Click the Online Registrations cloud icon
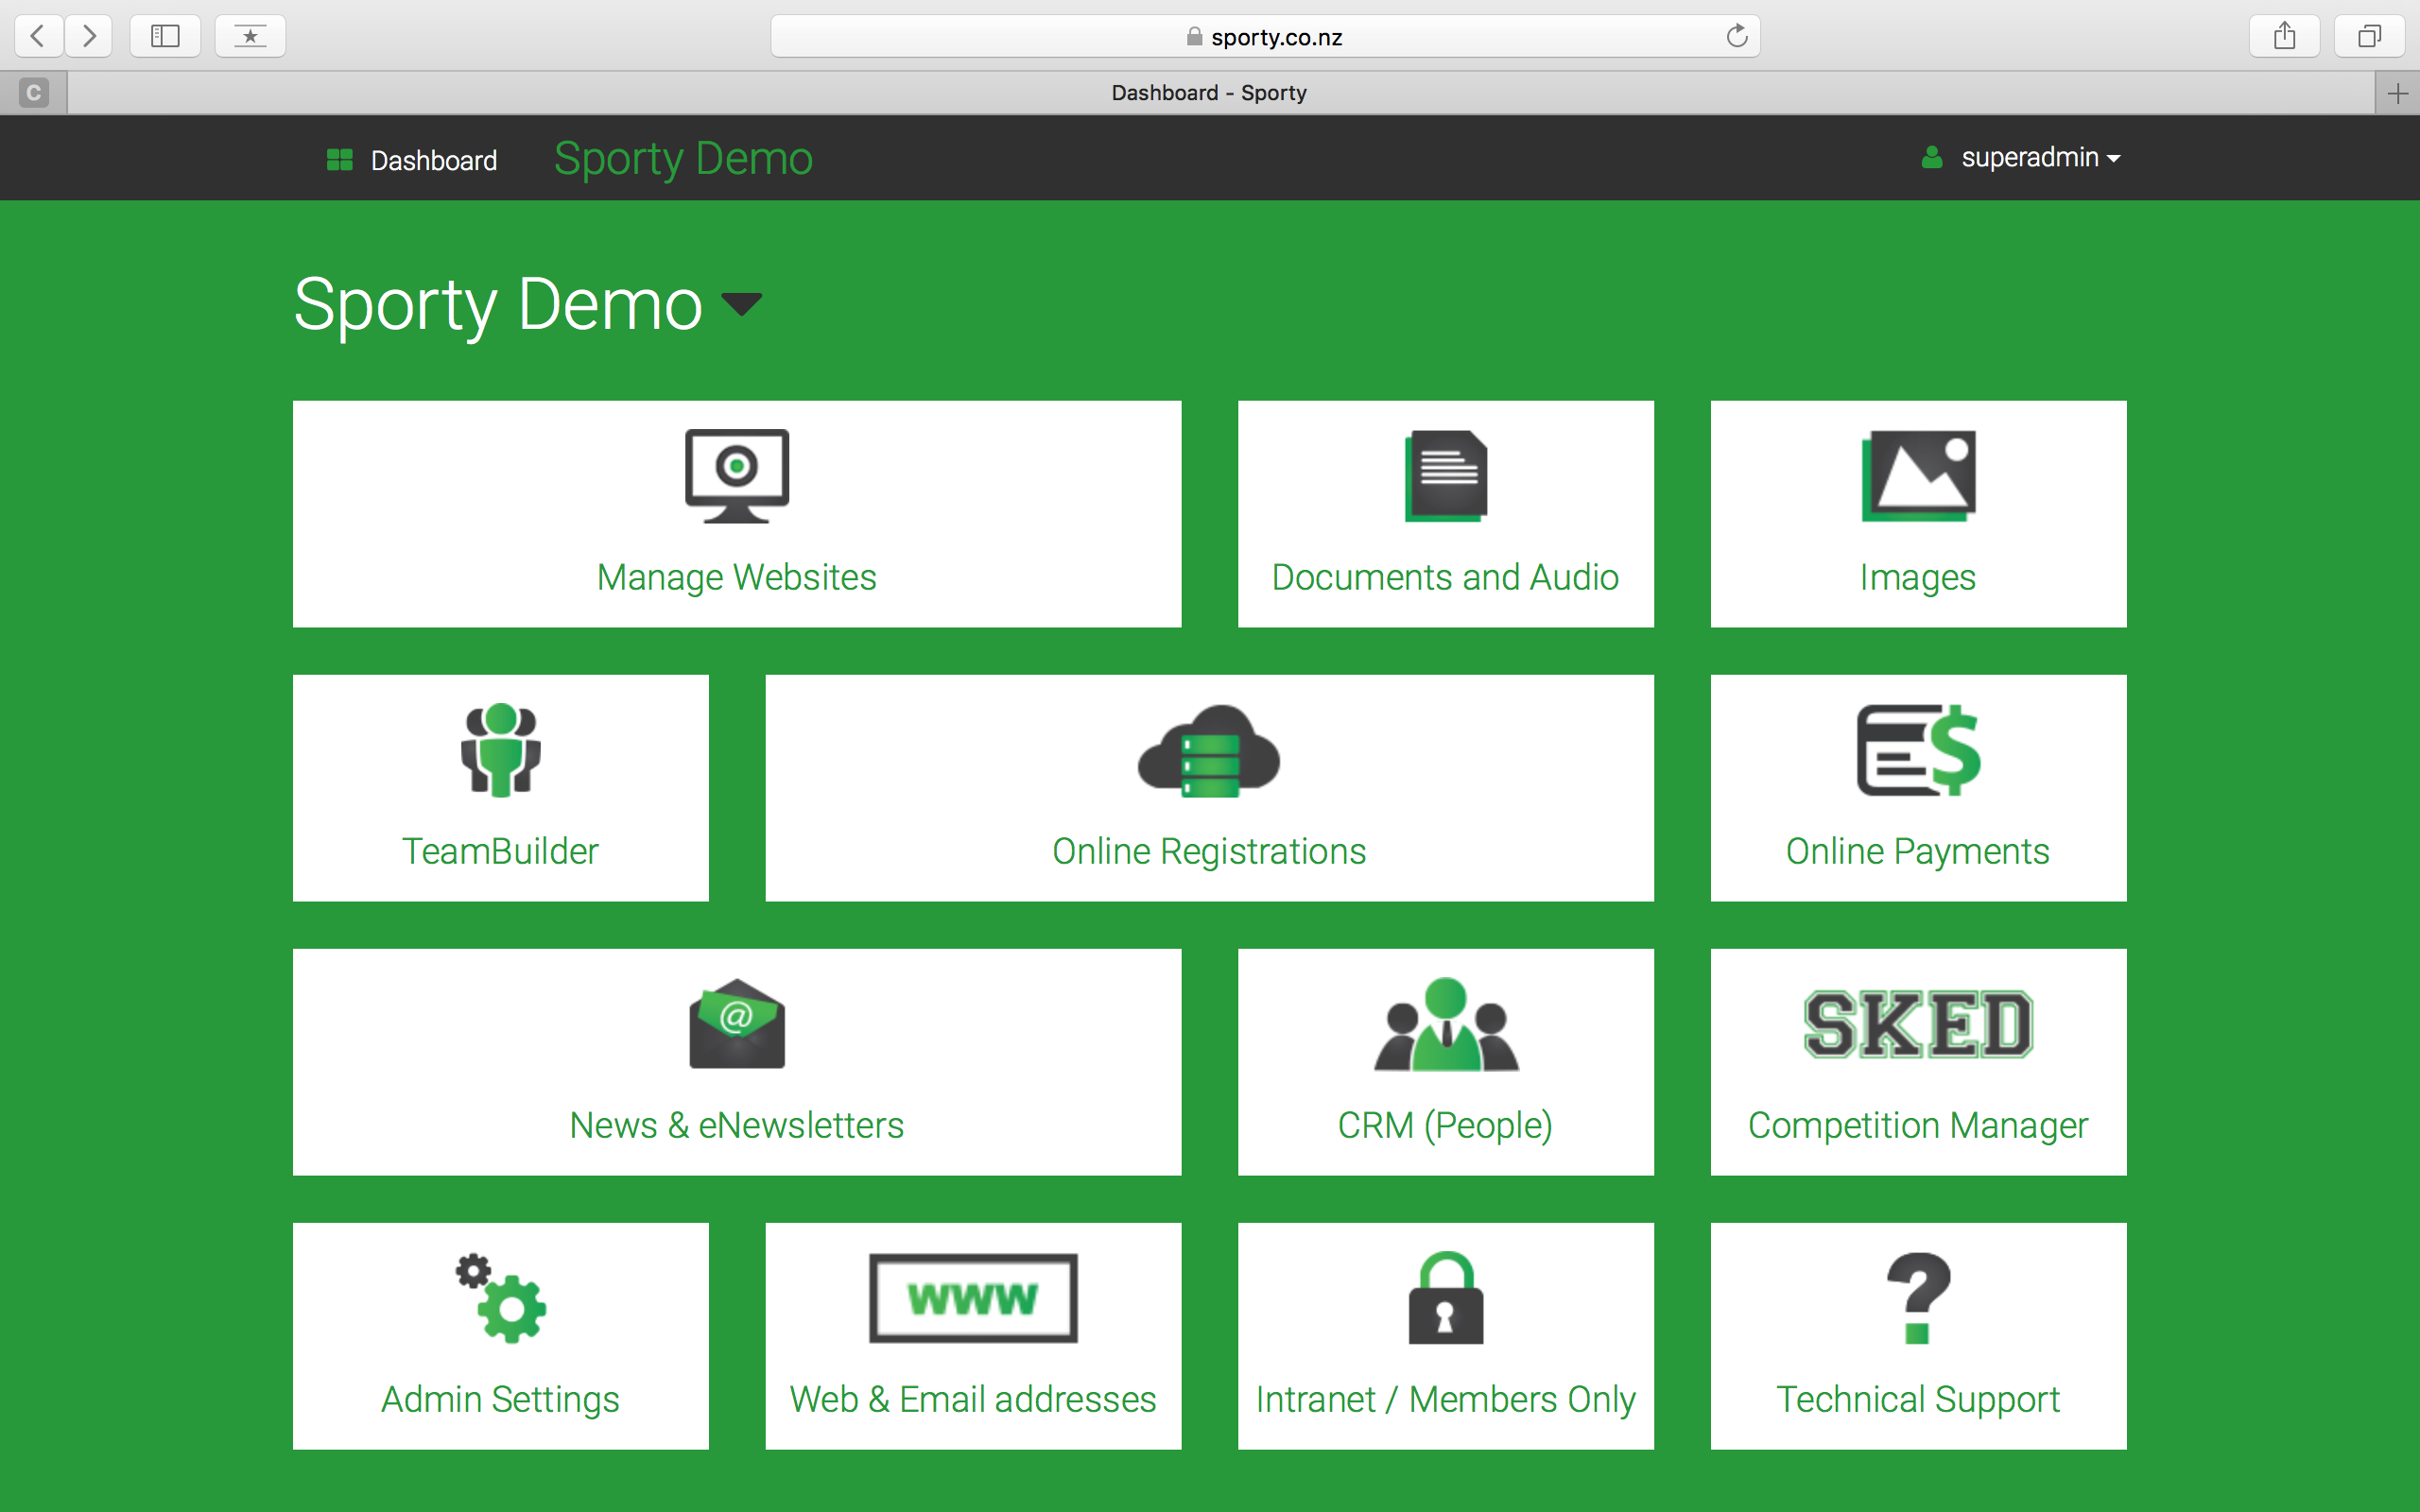The width and height of the screenshot is (2420, 1512). click(1209, 750)
